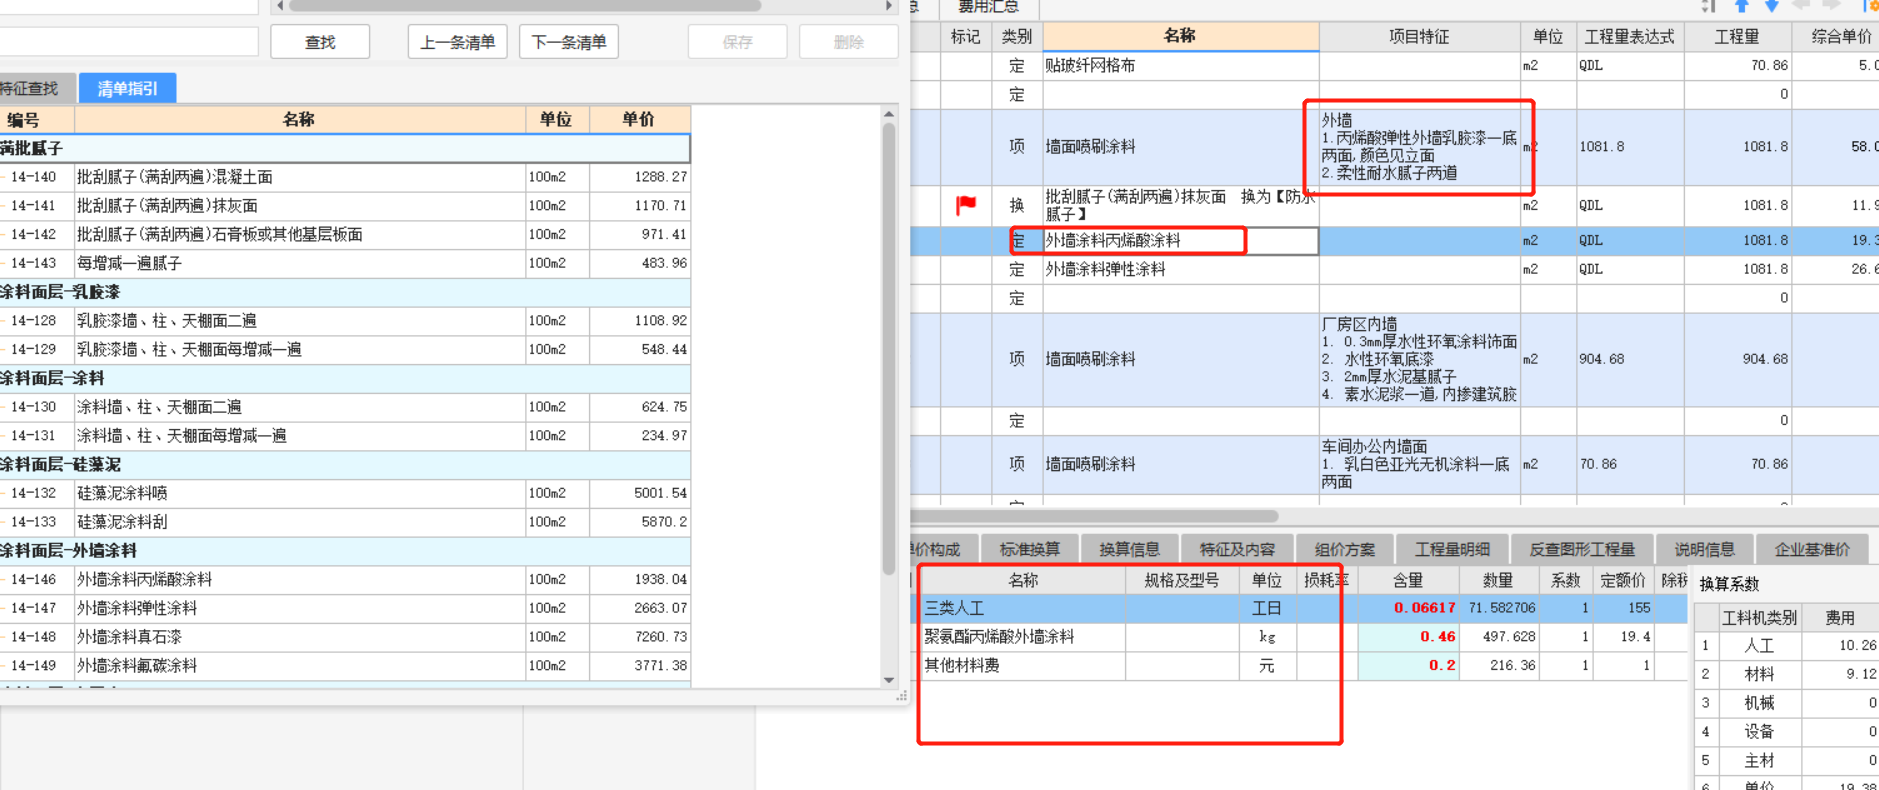
Task: Select quota 14-140 批刮腻子混凝土面
Action: point(345,177)
